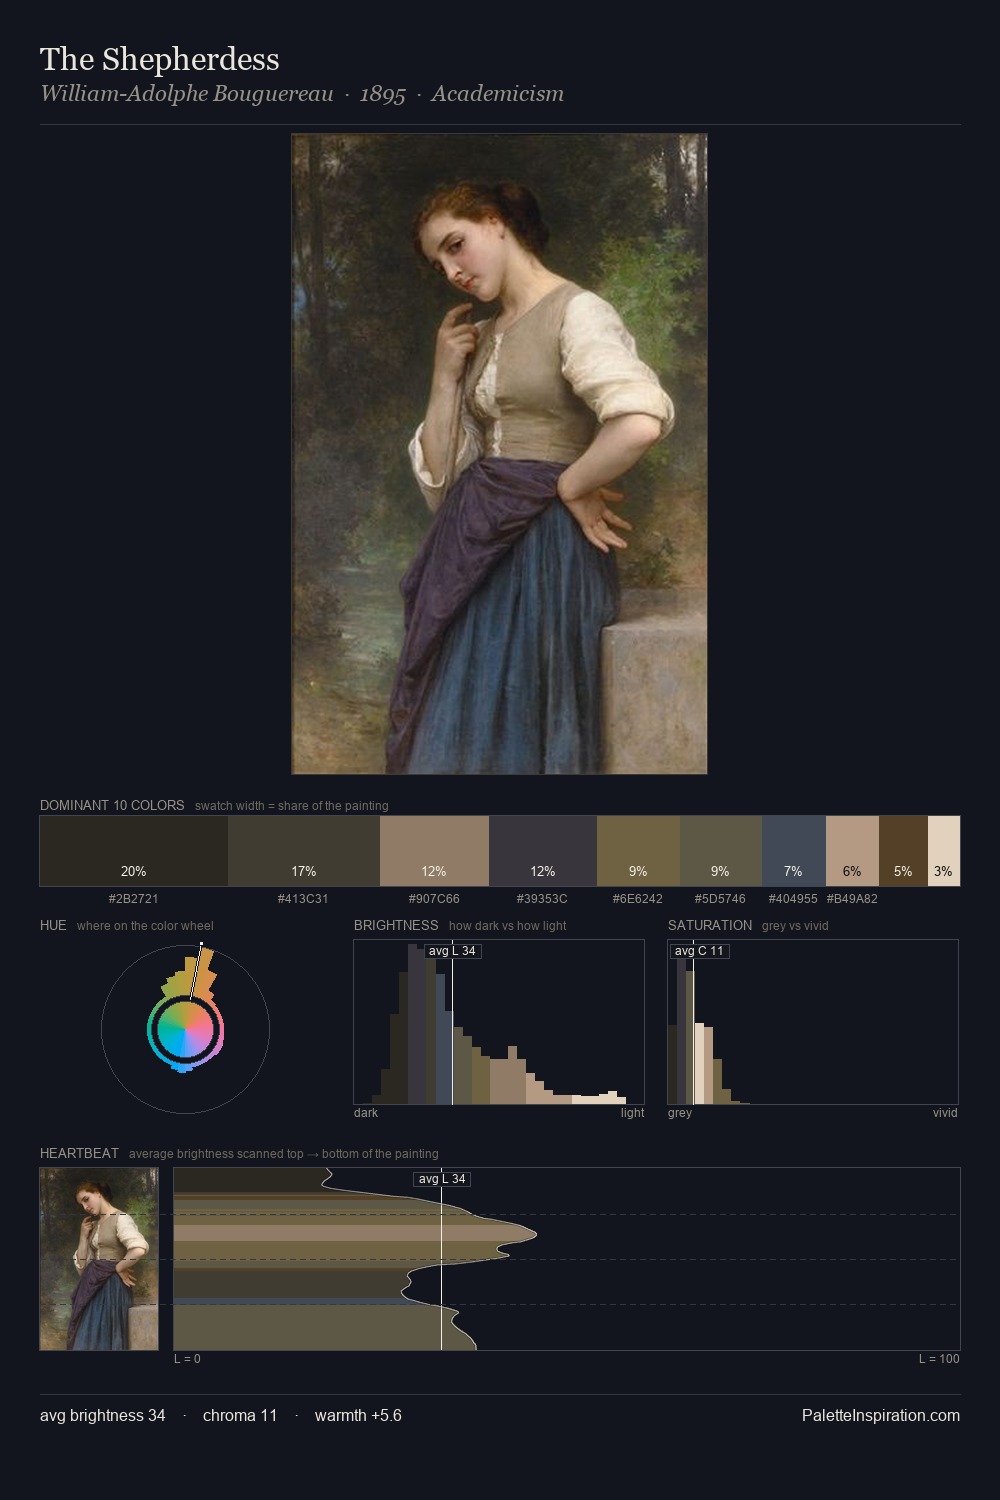Click the #5D5746 hex code
This screenshot has width=1000, height=1500.
click(720, 898)
